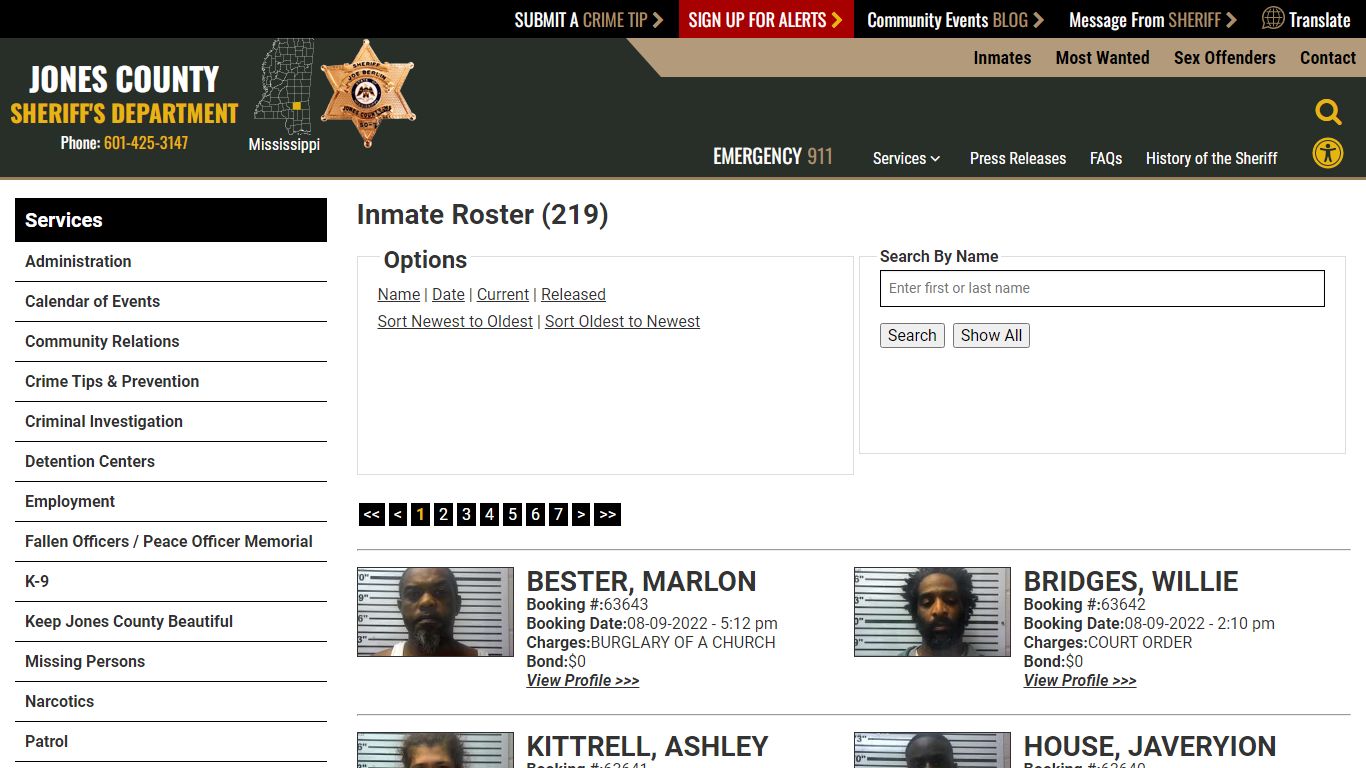Open Willie Bridges' mugshot thumbnail
The height and width of the screenshot is (768, 1366).
click(932, 612)
